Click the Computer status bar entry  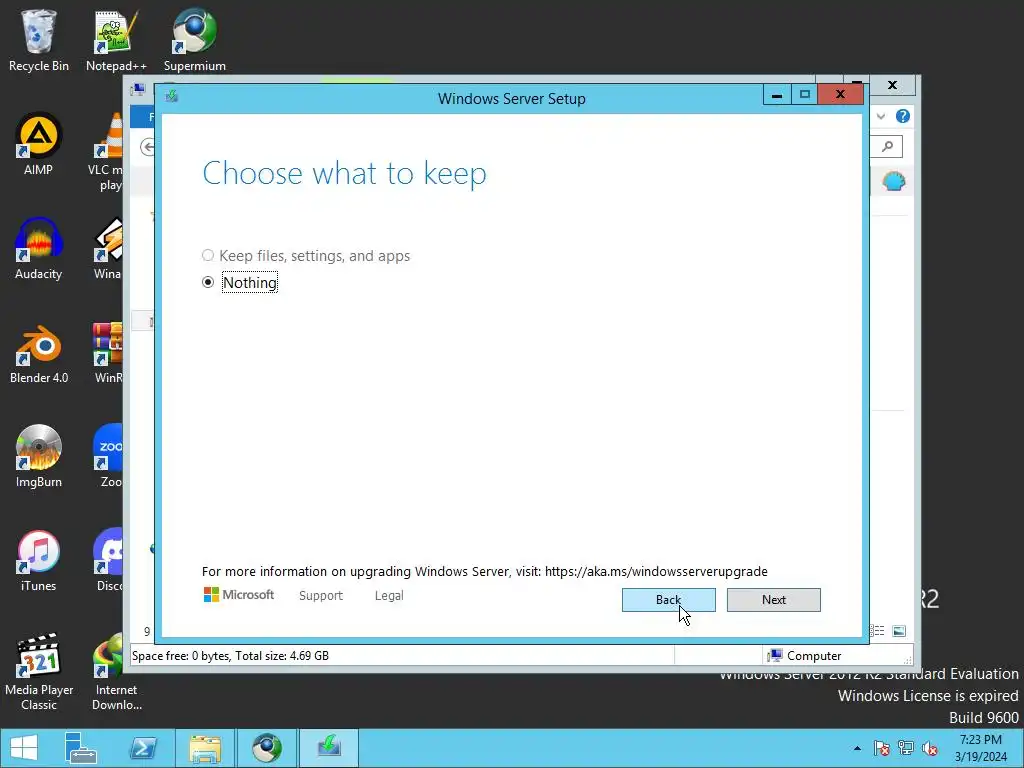(805, 655)
